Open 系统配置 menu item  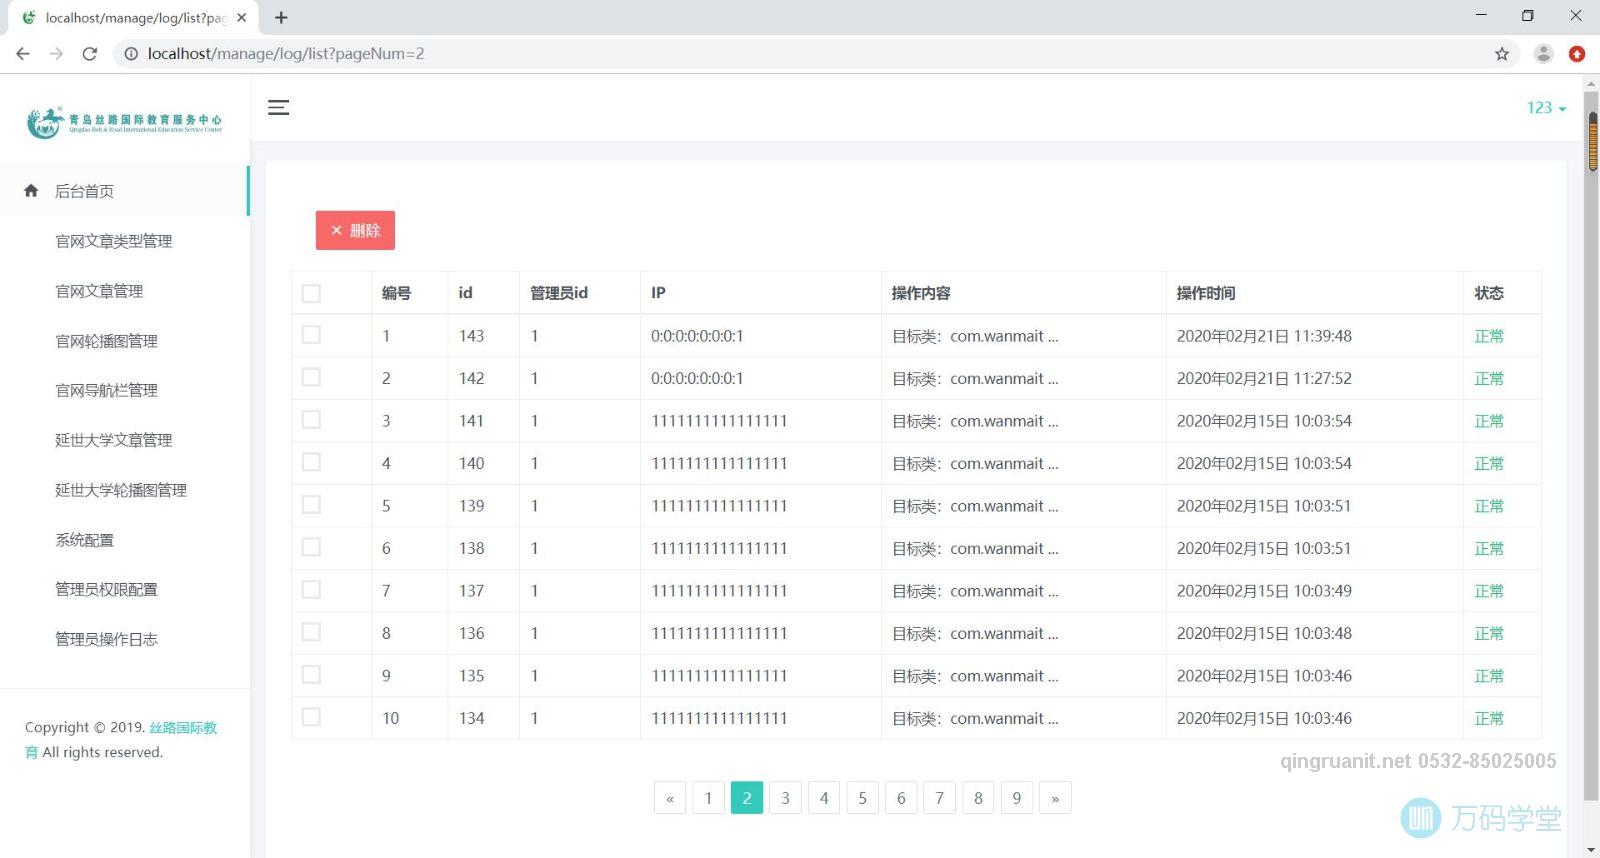84,540
